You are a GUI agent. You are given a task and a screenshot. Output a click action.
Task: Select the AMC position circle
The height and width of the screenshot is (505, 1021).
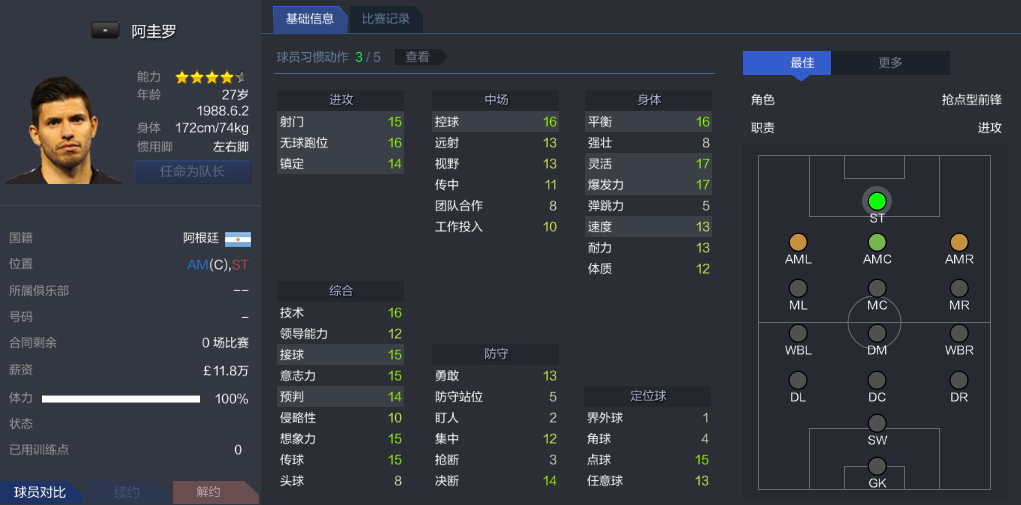877,242
